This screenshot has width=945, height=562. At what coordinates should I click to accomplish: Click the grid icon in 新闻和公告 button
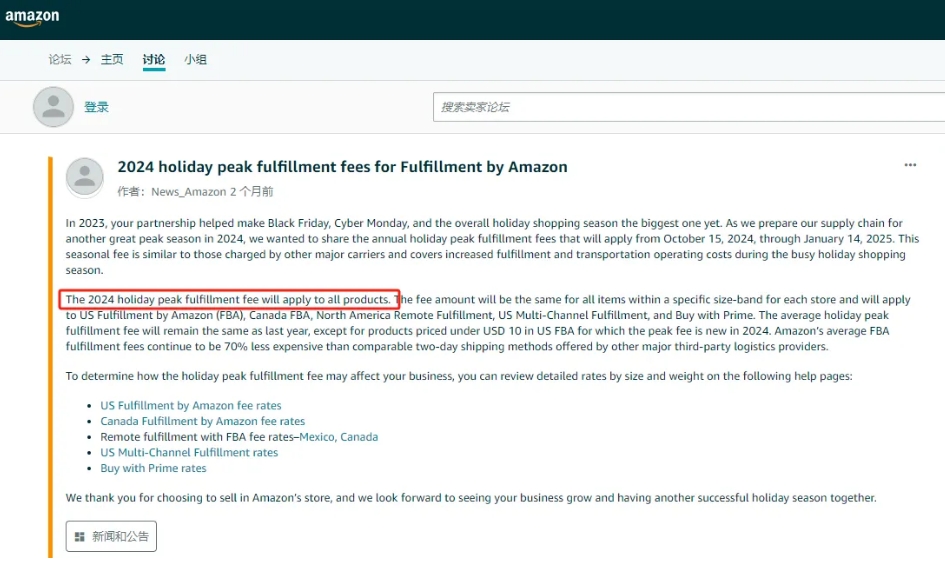(x=80, y=537)
